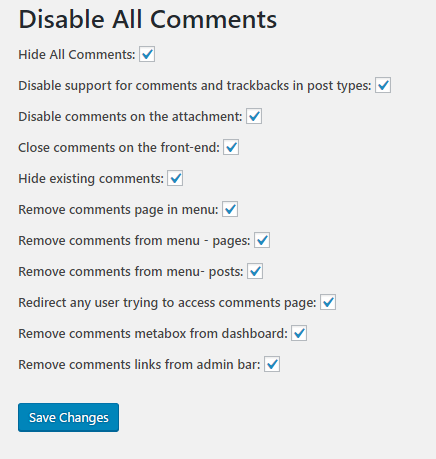Toggle checkbox for comments and trackbacks in post types
The image size is (436, 459).
[x=383, y=85]
